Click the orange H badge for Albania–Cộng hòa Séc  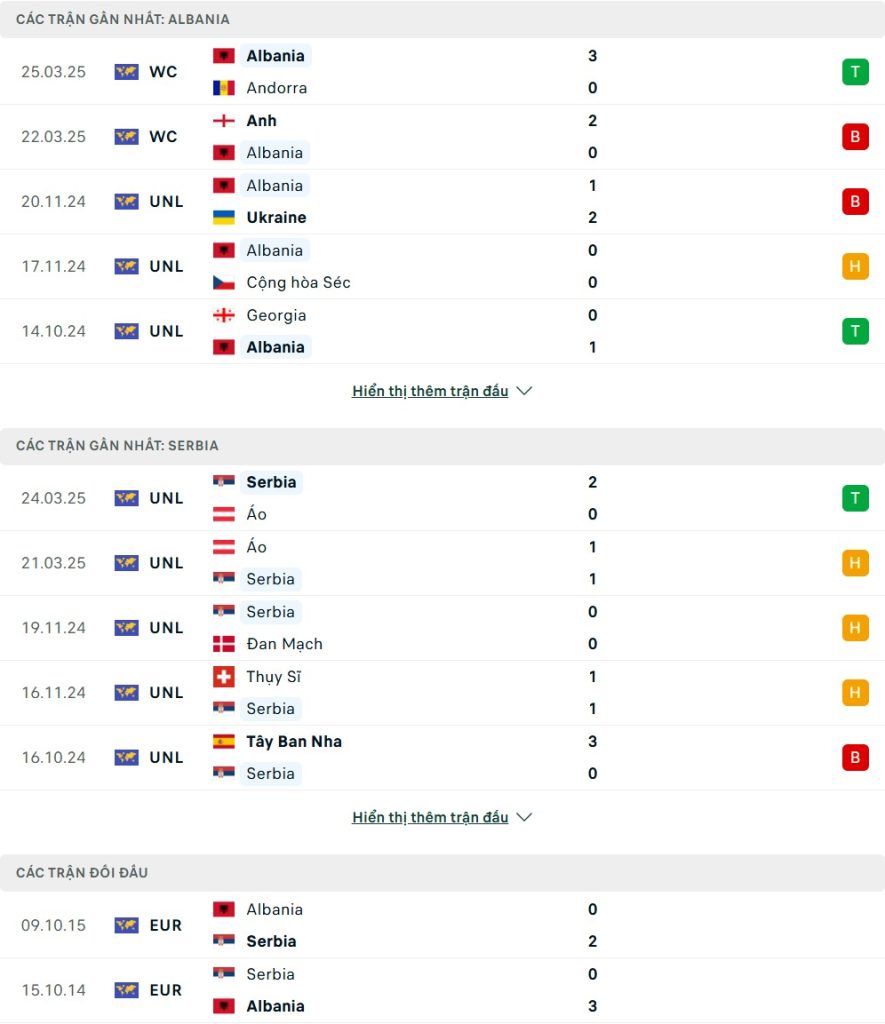pyautogui.click(x=855, y=266)
